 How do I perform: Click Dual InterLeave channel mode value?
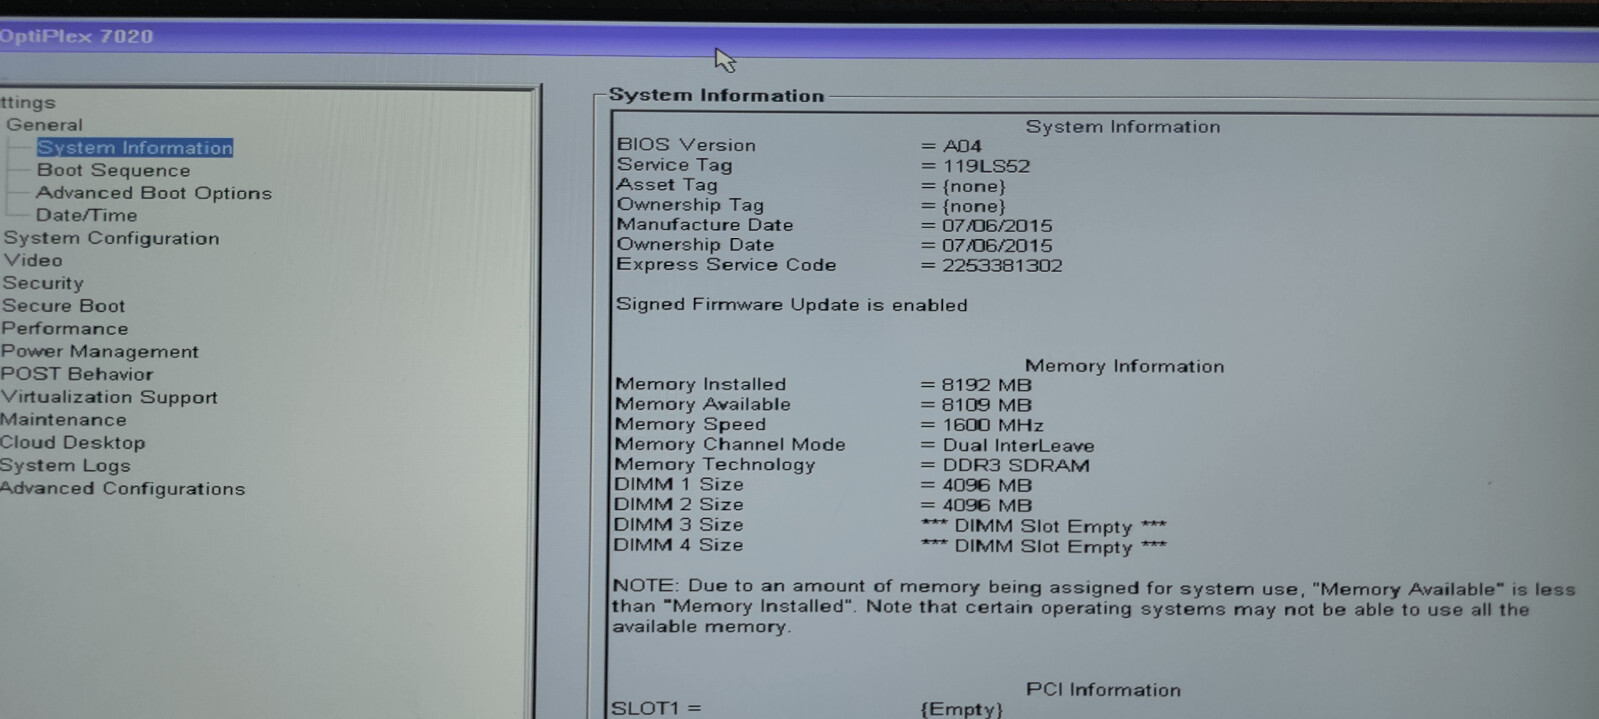(1018, 445)
